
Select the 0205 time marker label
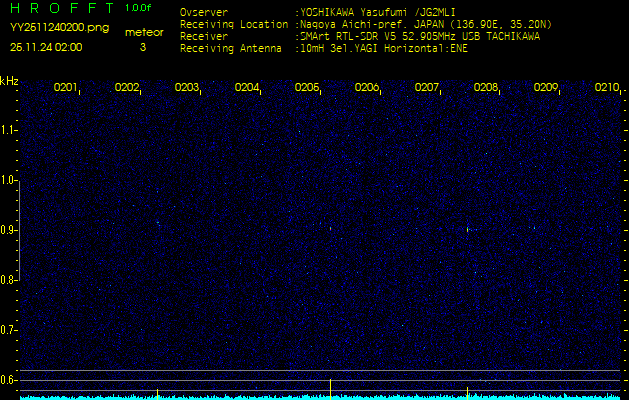pos(306,87)
